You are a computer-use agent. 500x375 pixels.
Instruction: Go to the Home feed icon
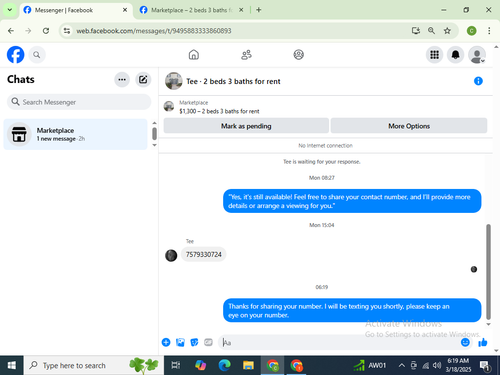click(x=194, y=55)
